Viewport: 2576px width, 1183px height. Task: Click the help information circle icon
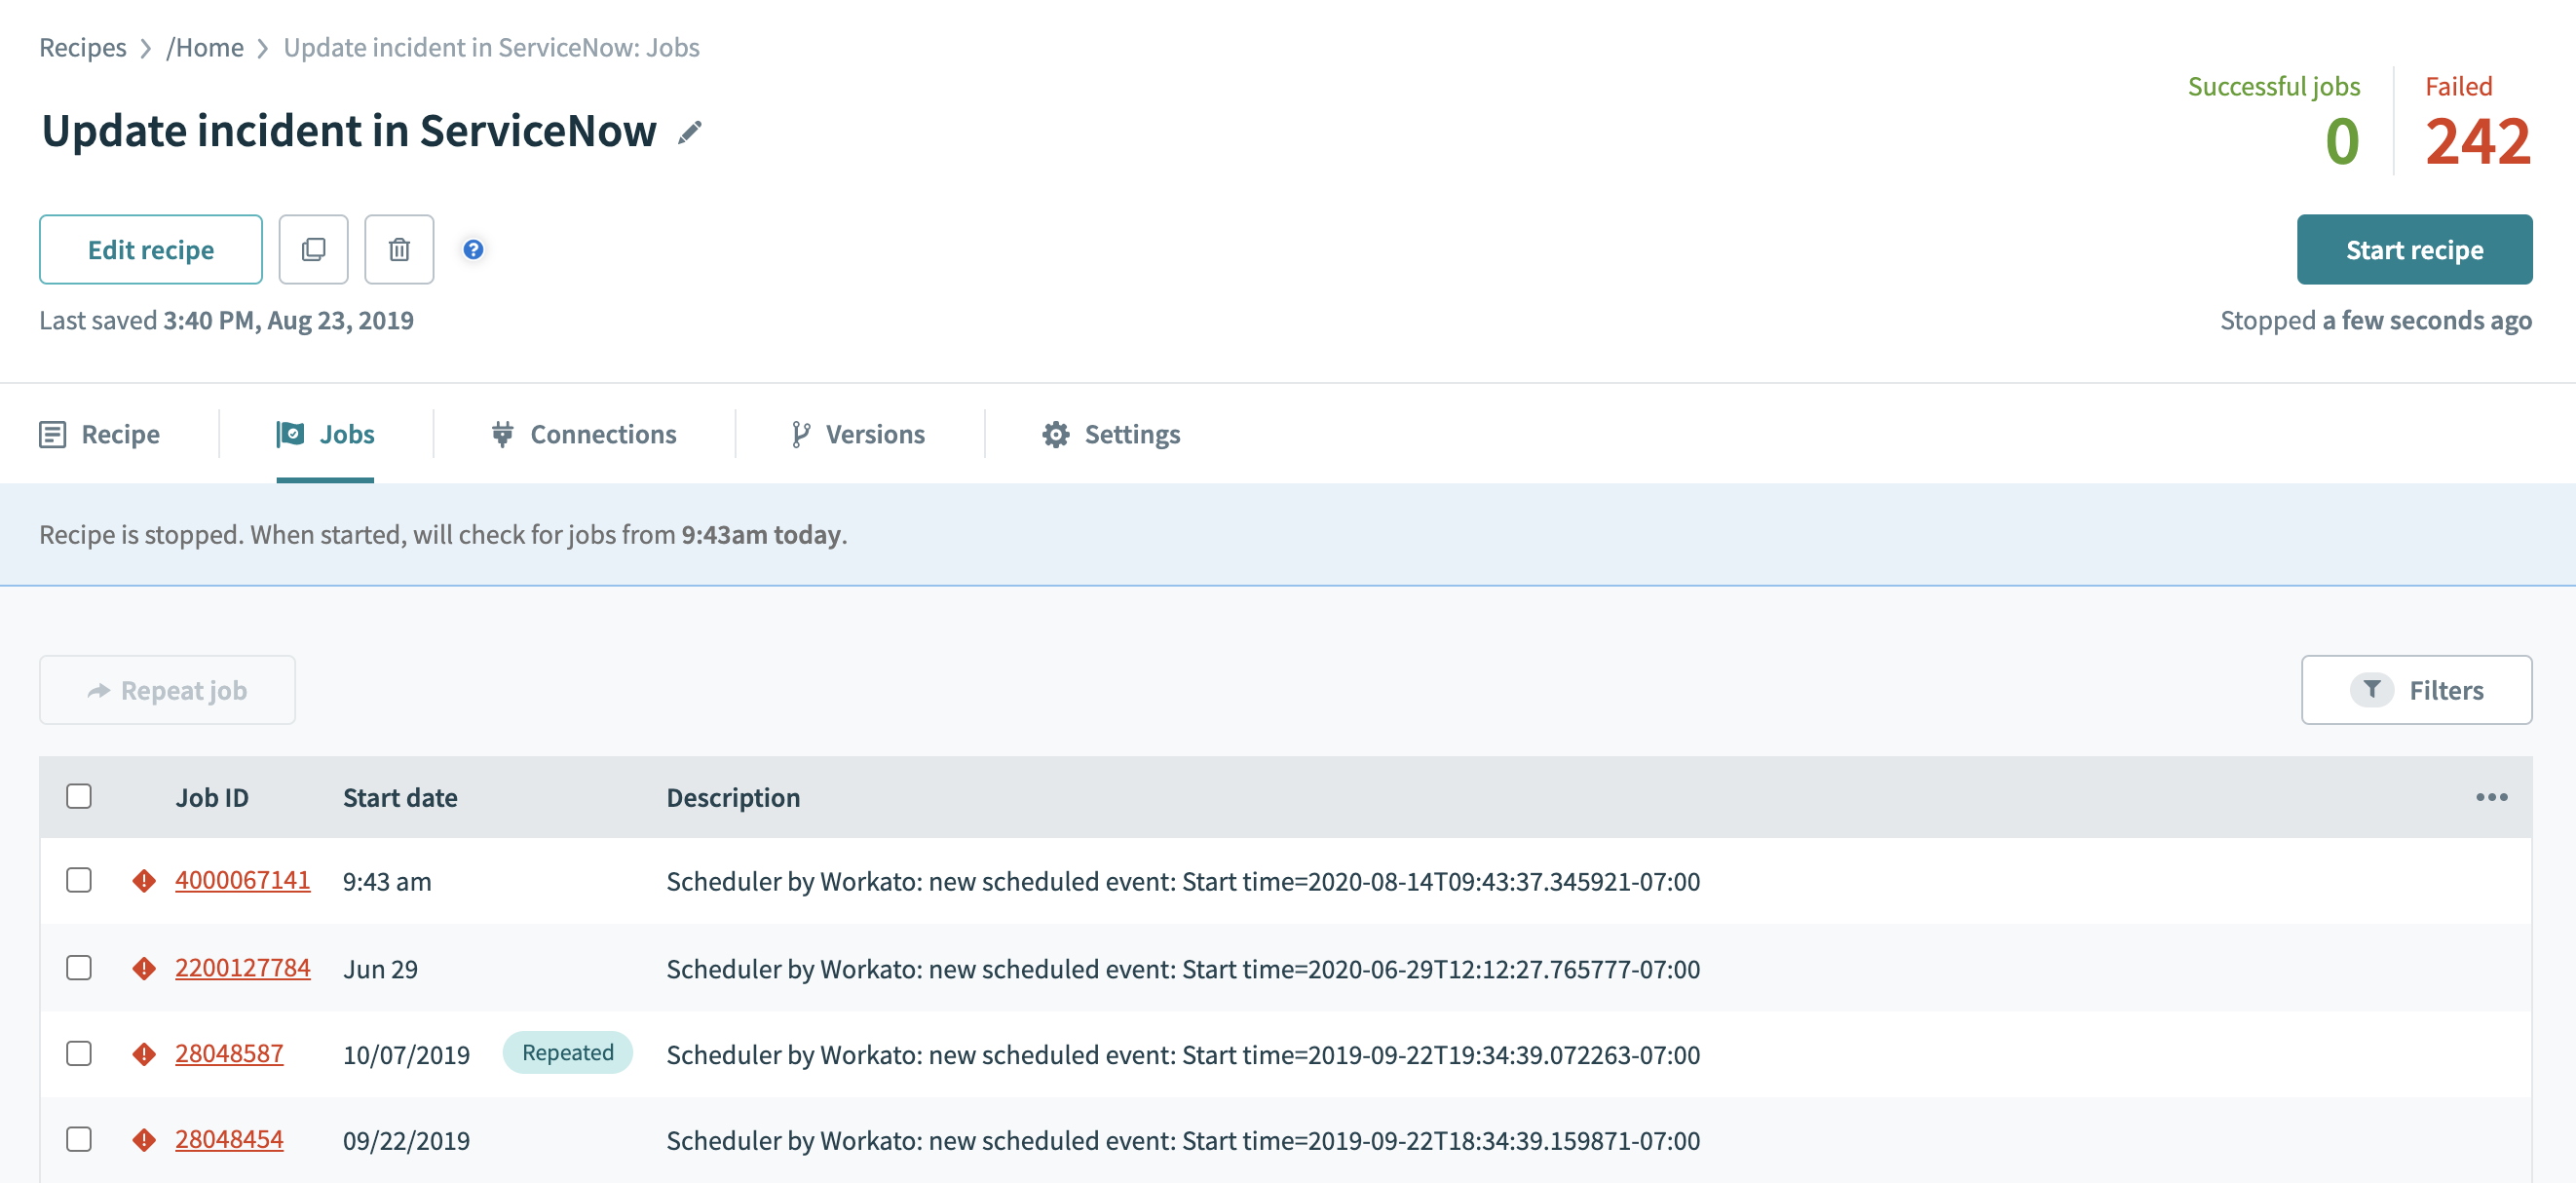tap(472, 248)
